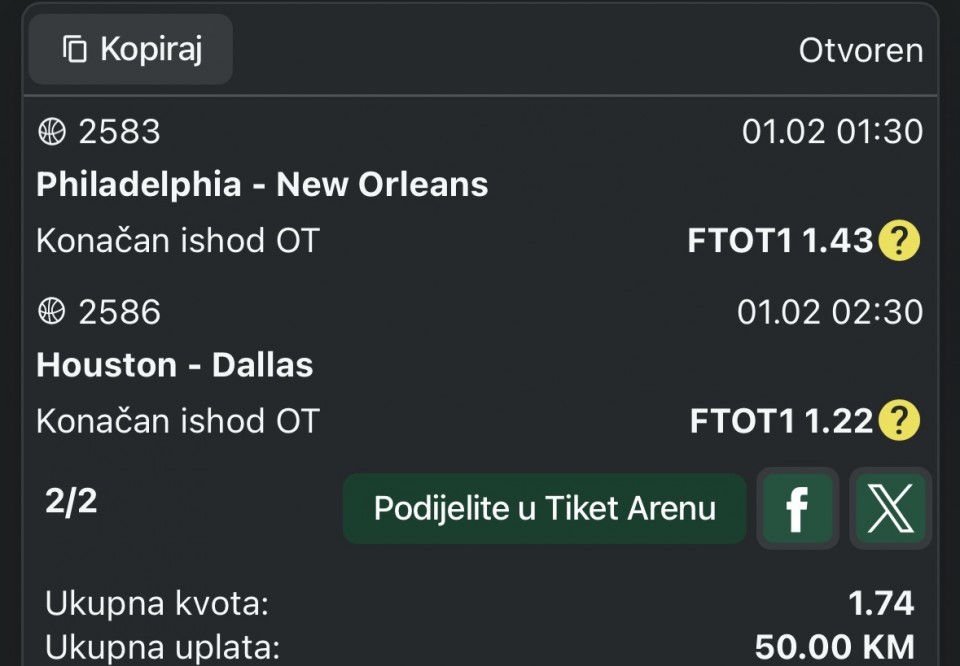Click the Ukupna uplata amount 50.00 KM
Viewport: 960px width, 666px height.
834,647
